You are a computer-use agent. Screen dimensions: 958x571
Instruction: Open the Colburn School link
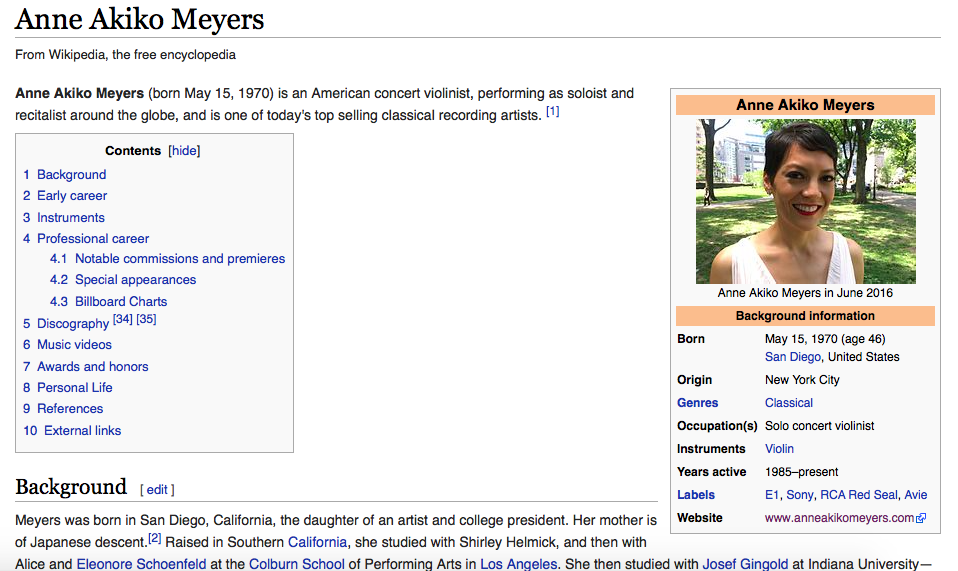pos(296,564)
